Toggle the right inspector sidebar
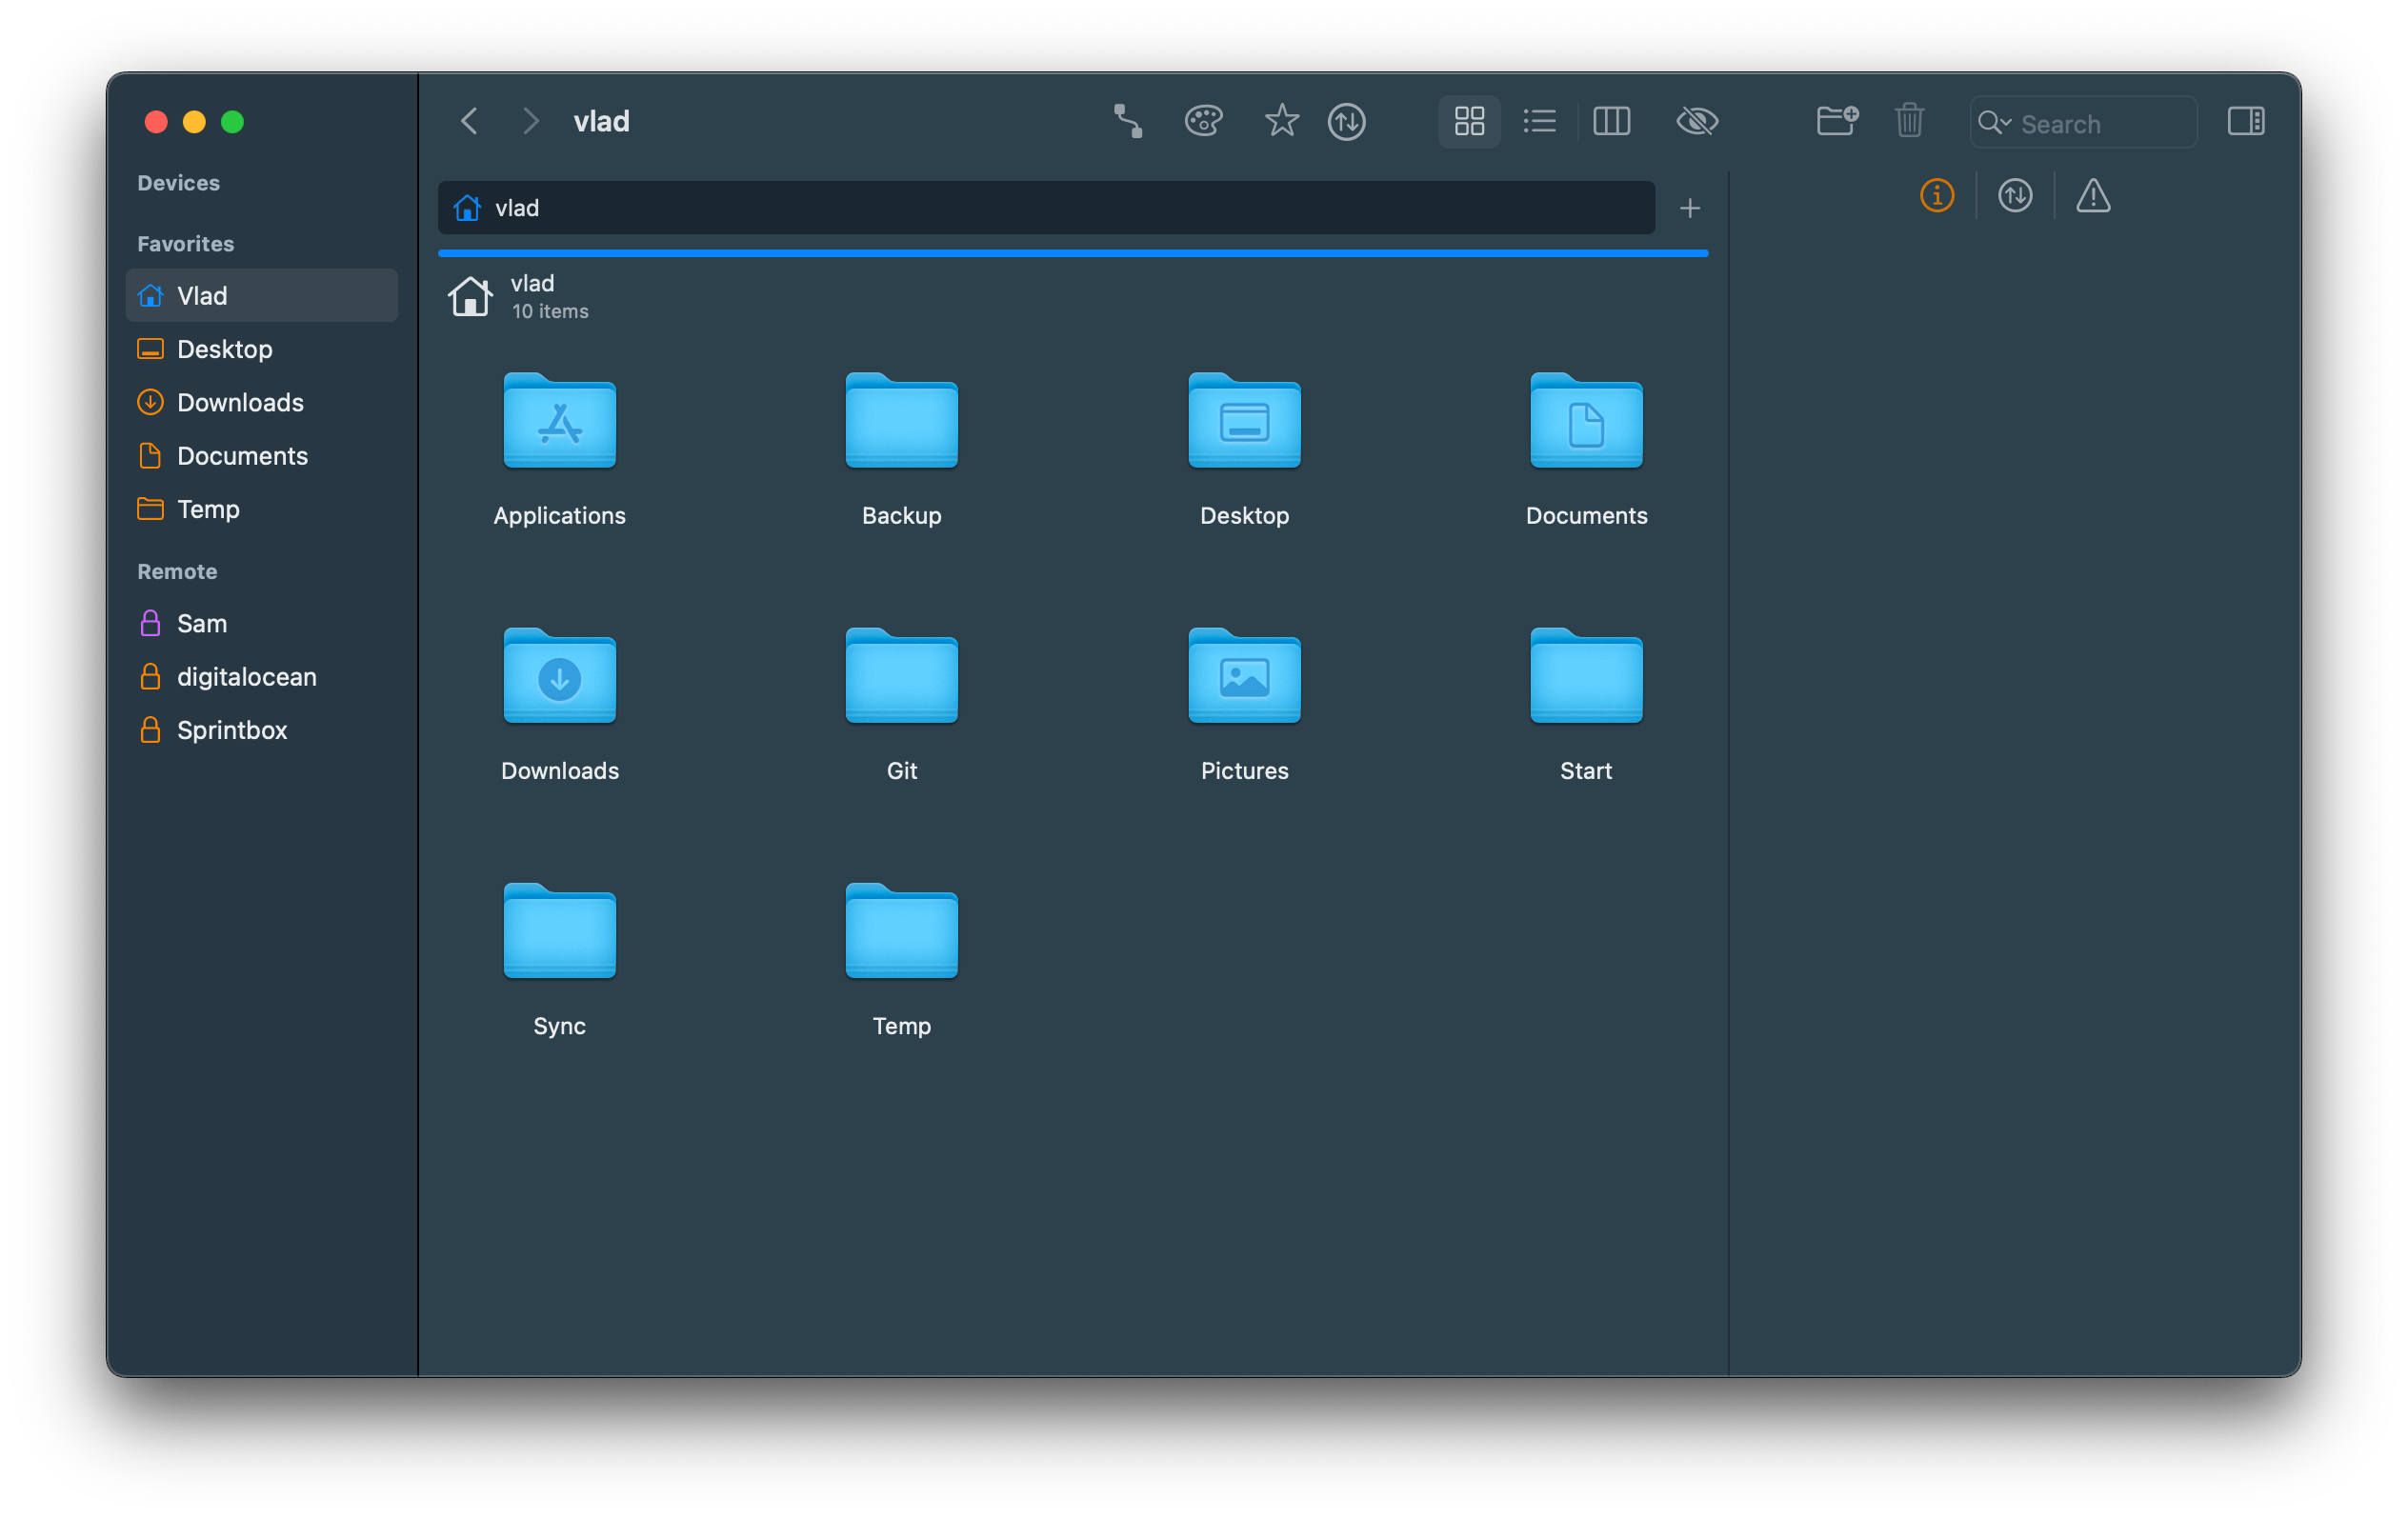 pos(2245,122)
